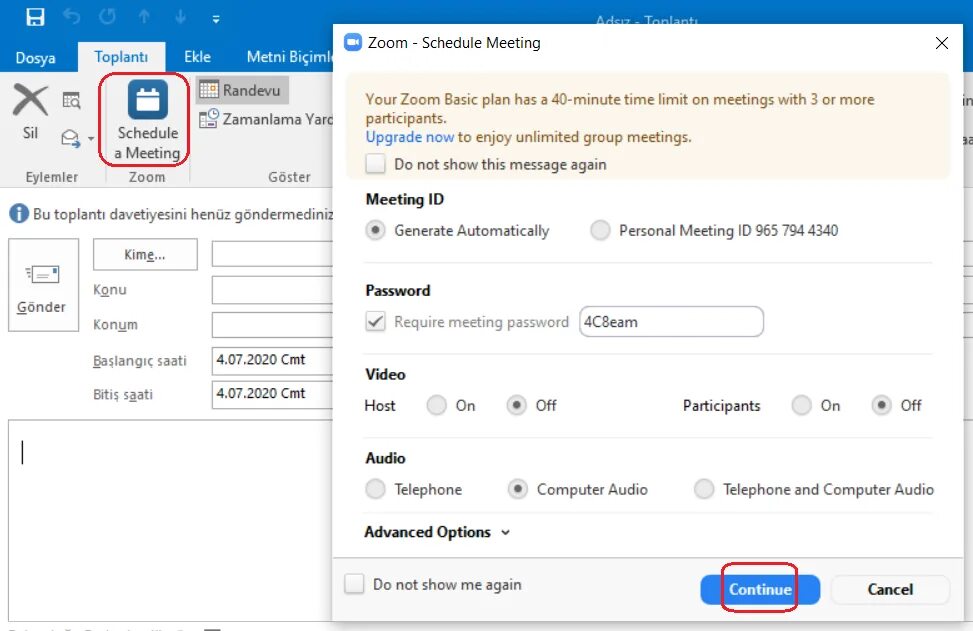Click the Bitiş saati date field
The image size is (973, 631).
click(272, 395)
